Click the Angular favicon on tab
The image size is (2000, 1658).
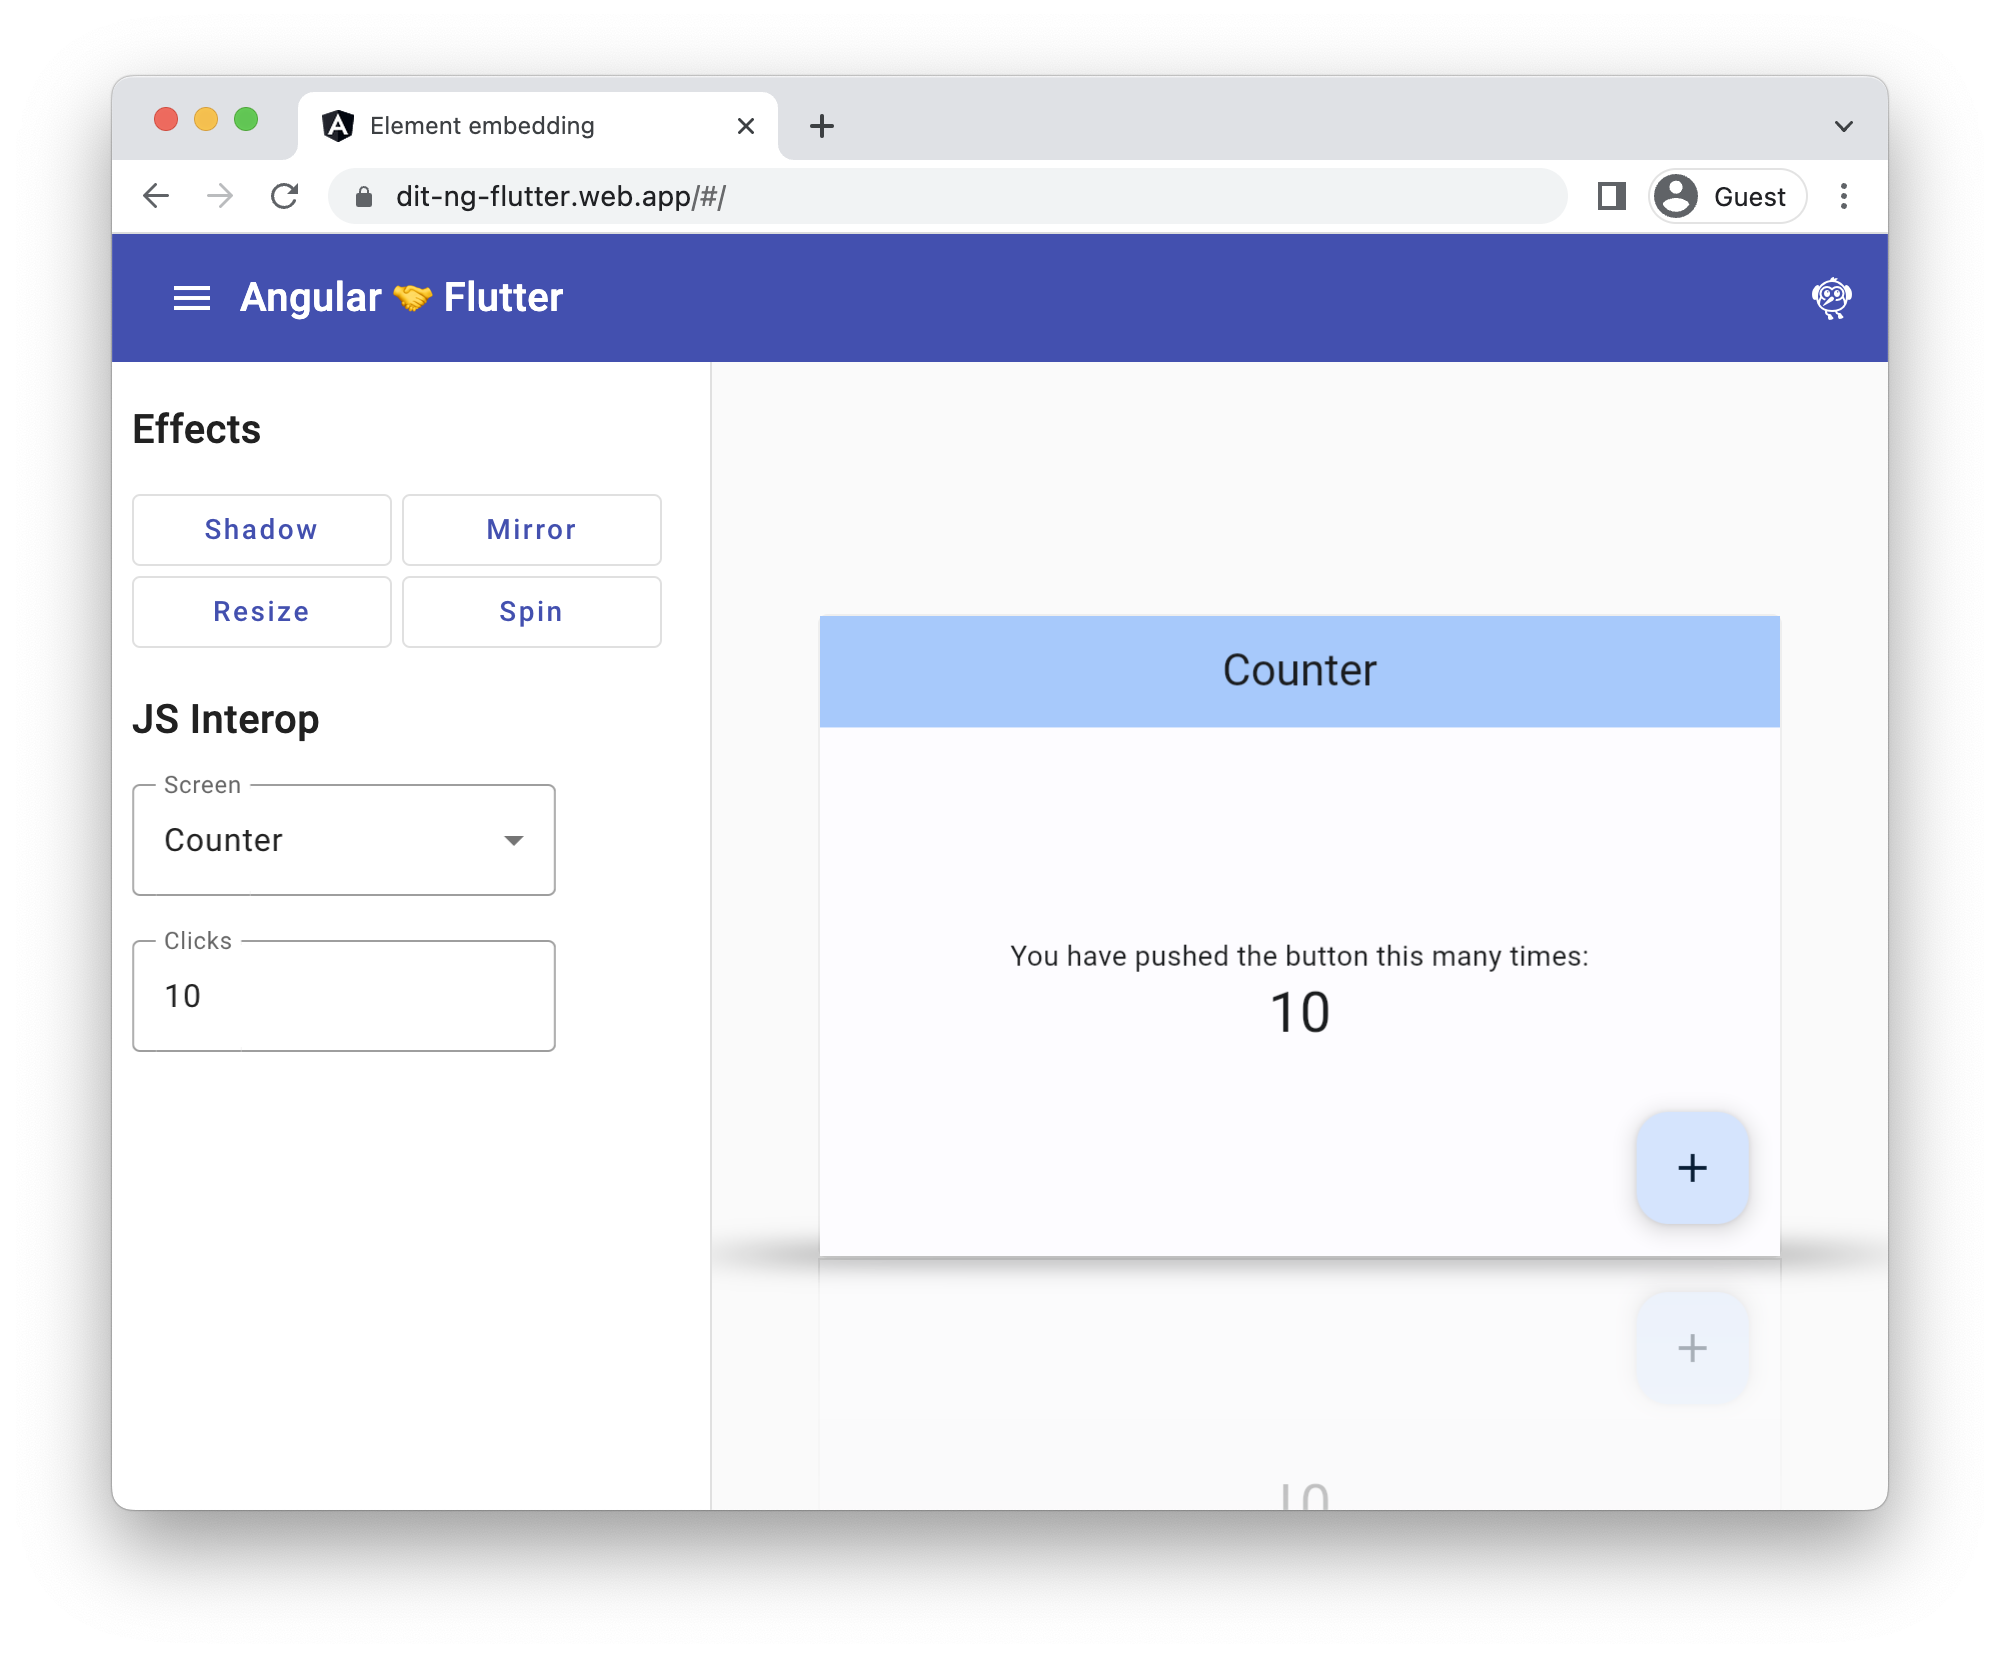coord(338,126)
